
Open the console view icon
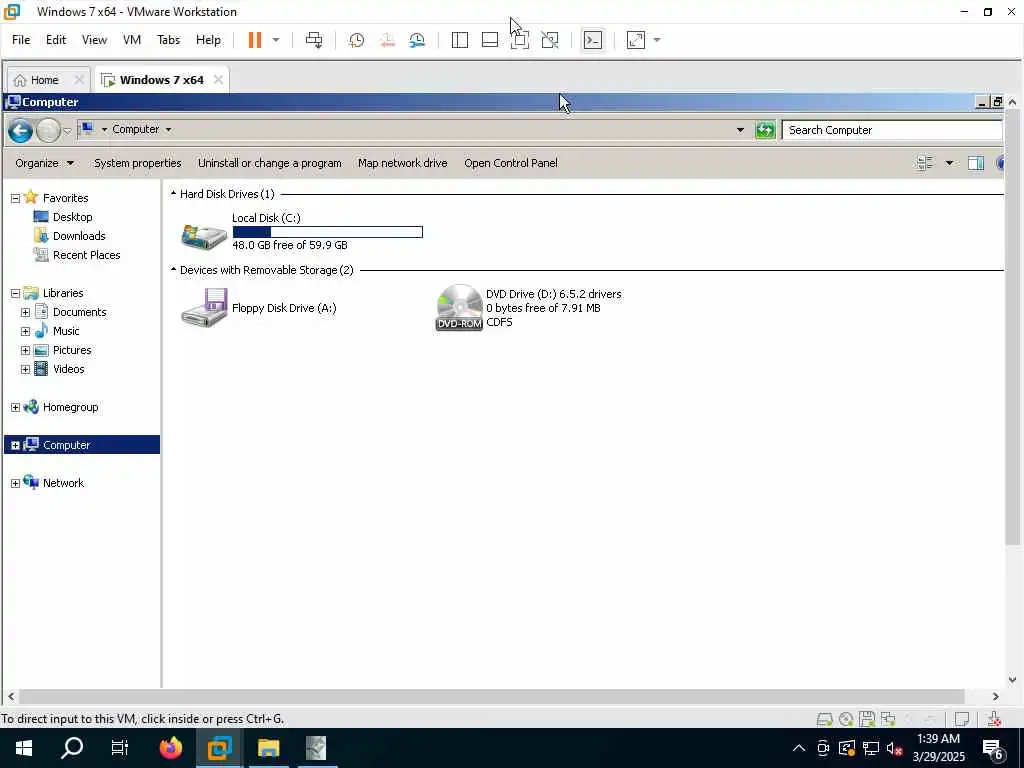[593, 40]
